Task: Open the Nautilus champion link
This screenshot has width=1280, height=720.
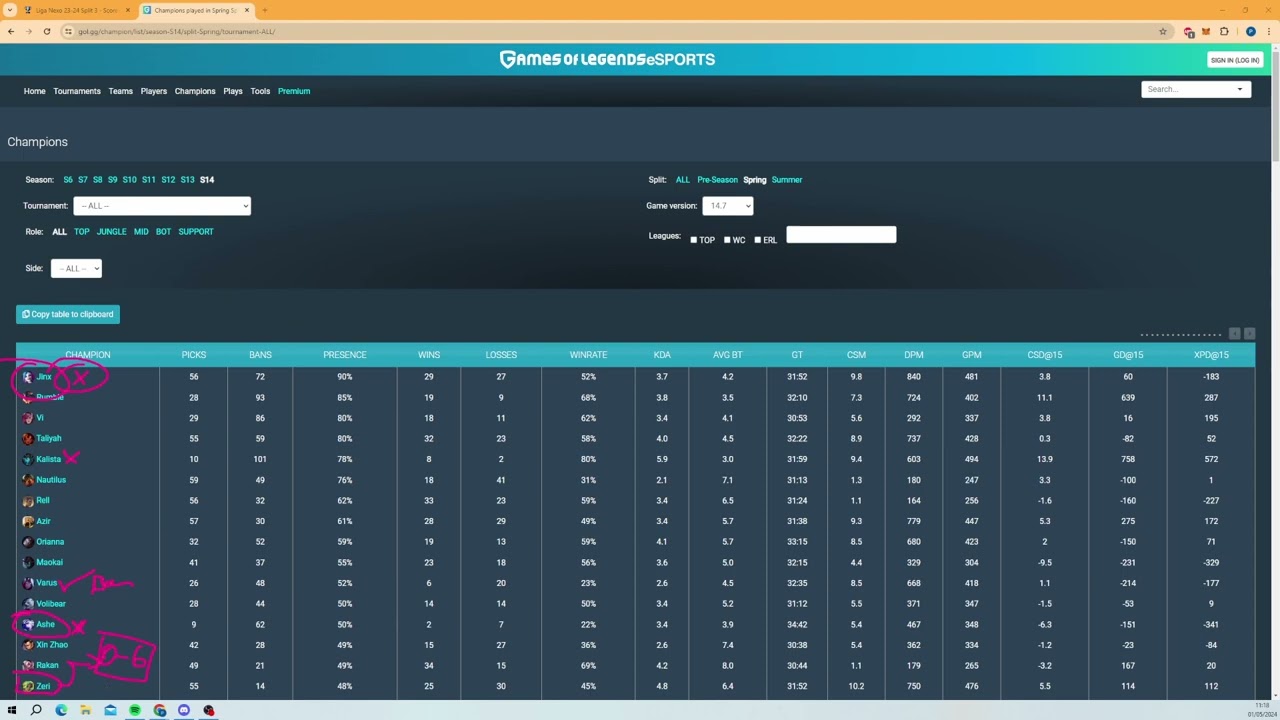Action: (x=51, y=480)
